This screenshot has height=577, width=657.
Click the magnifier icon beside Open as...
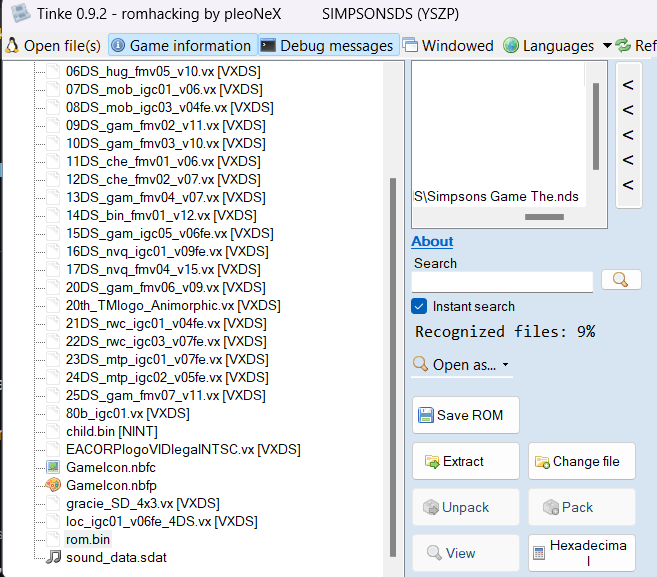click(x=420, y=365)
